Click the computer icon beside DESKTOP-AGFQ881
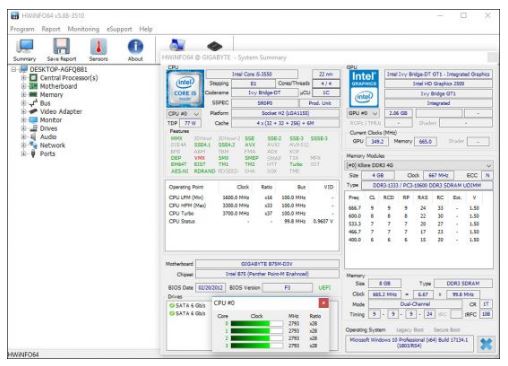The image size is (508, 366). point(24,69)
